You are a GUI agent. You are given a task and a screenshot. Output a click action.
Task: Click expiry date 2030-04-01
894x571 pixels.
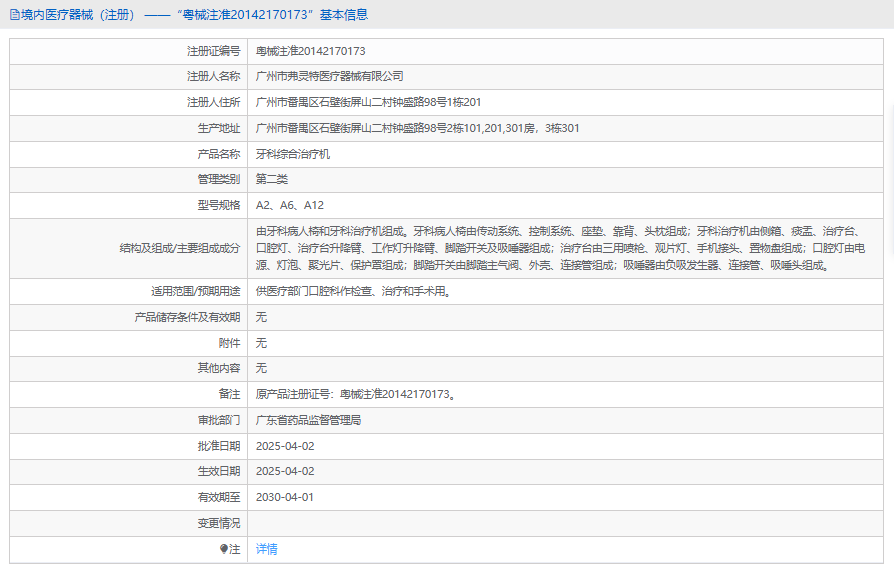coord(285,497)
